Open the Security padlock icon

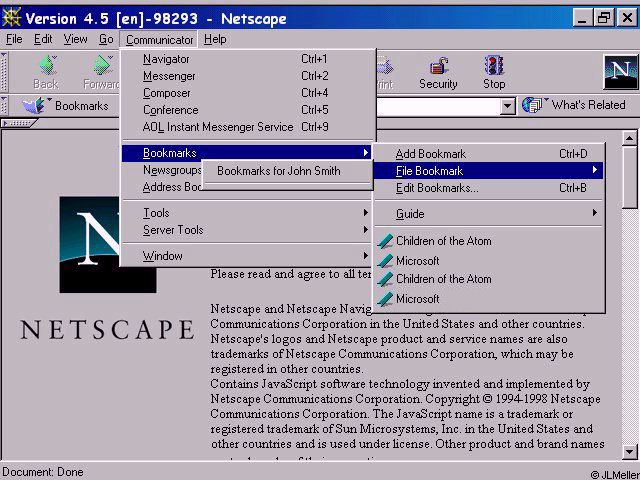[x=438, y=66]
